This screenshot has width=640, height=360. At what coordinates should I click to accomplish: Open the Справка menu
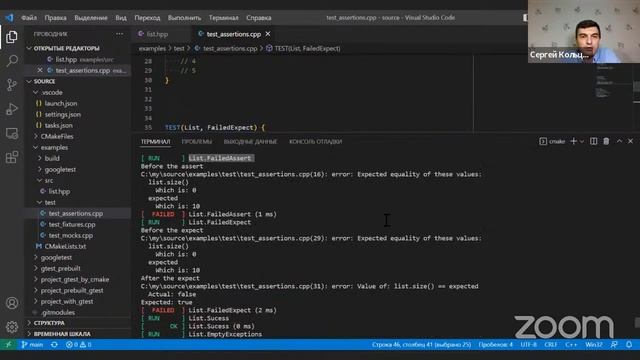258,18
